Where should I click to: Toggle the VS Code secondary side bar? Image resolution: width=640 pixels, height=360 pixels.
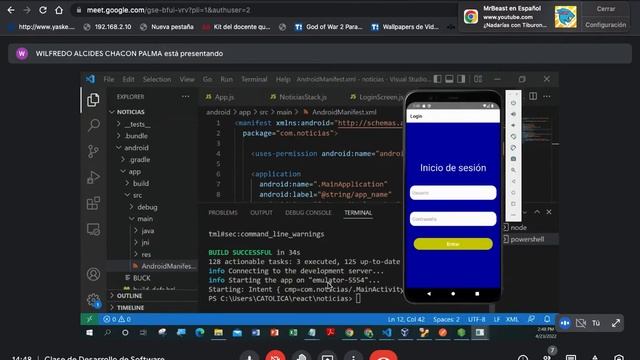click(x=461, y=79)
